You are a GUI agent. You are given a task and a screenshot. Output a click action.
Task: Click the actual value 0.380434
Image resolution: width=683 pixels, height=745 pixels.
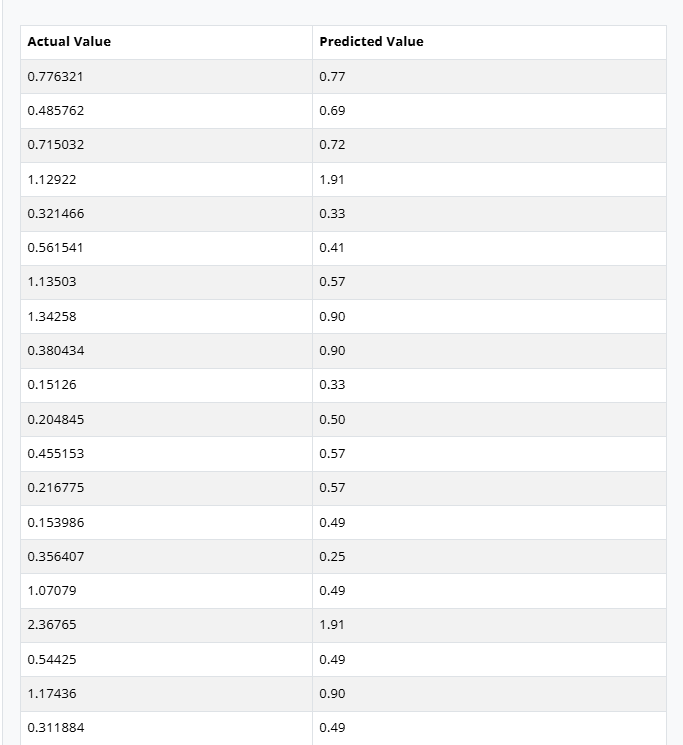[x=56, y=351]
